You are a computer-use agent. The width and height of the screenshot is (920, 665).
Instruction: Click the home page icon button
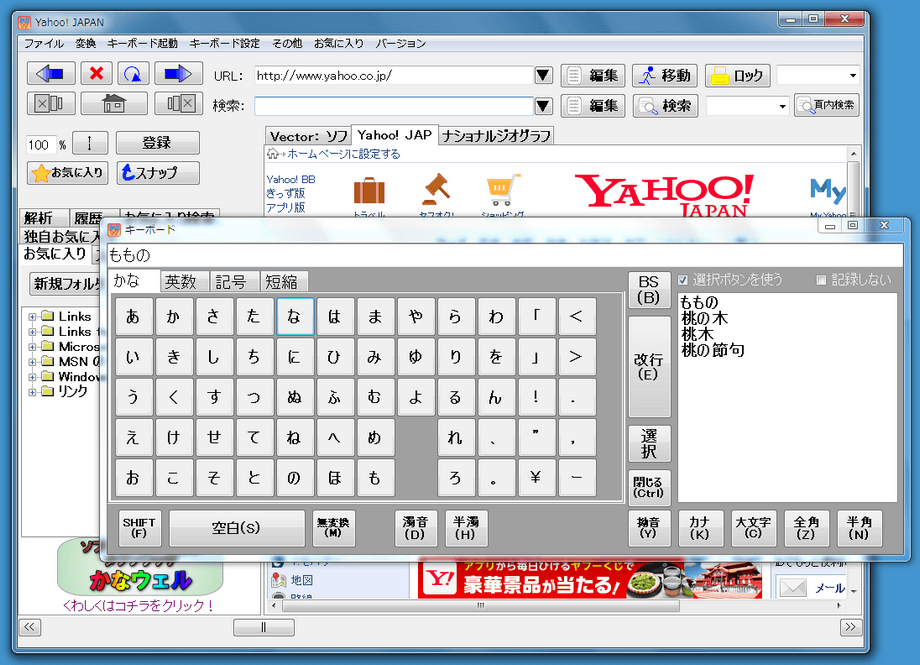click(x=114, y=104)
